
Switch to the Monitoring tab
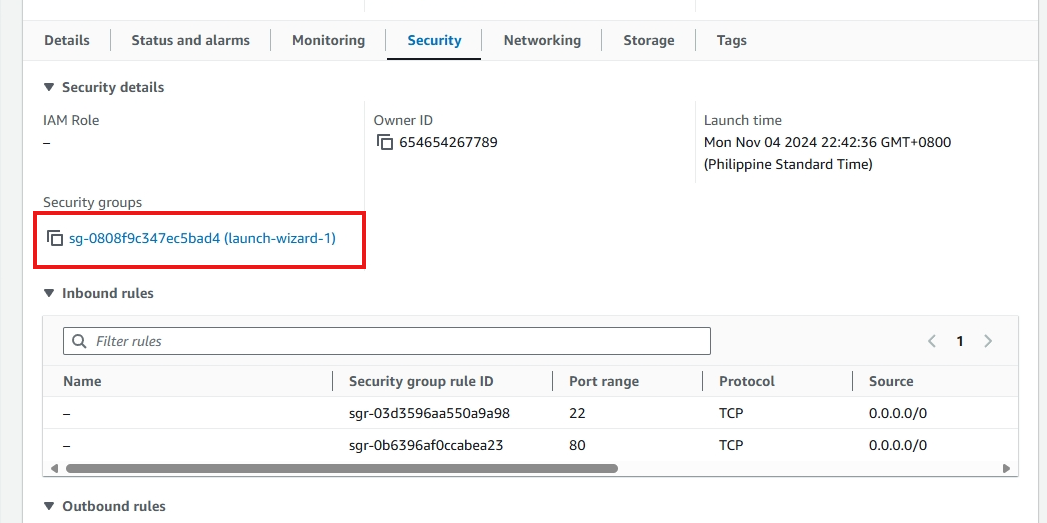tap(328, 41)
